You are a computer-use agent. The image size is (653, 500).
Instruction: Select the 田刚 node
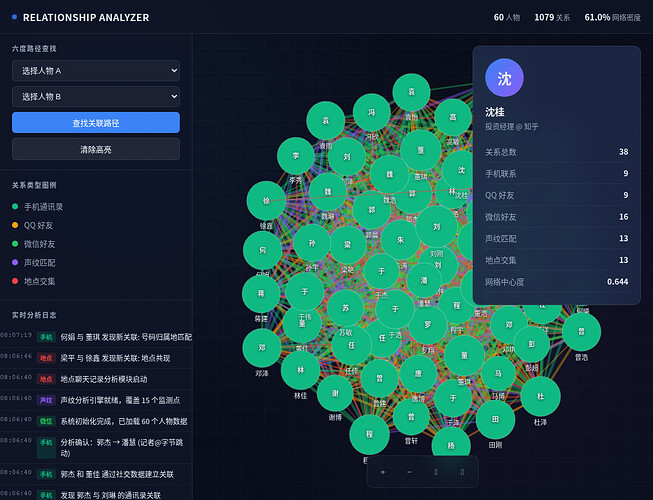(495, 419)
